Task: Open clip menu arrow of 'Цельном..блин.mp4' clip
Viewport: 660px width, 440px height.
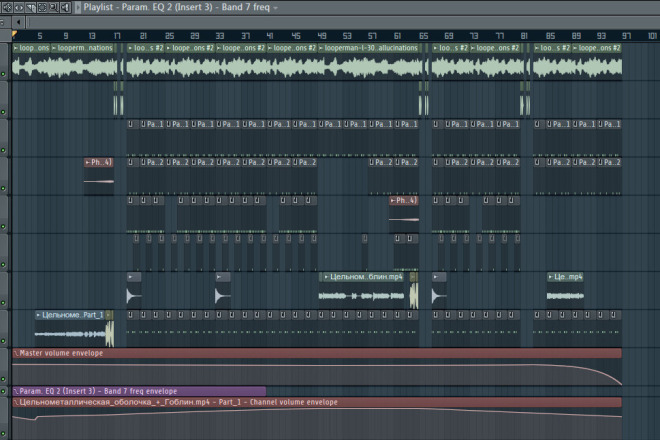Action: pyautogui.click(x=326, y=277)
